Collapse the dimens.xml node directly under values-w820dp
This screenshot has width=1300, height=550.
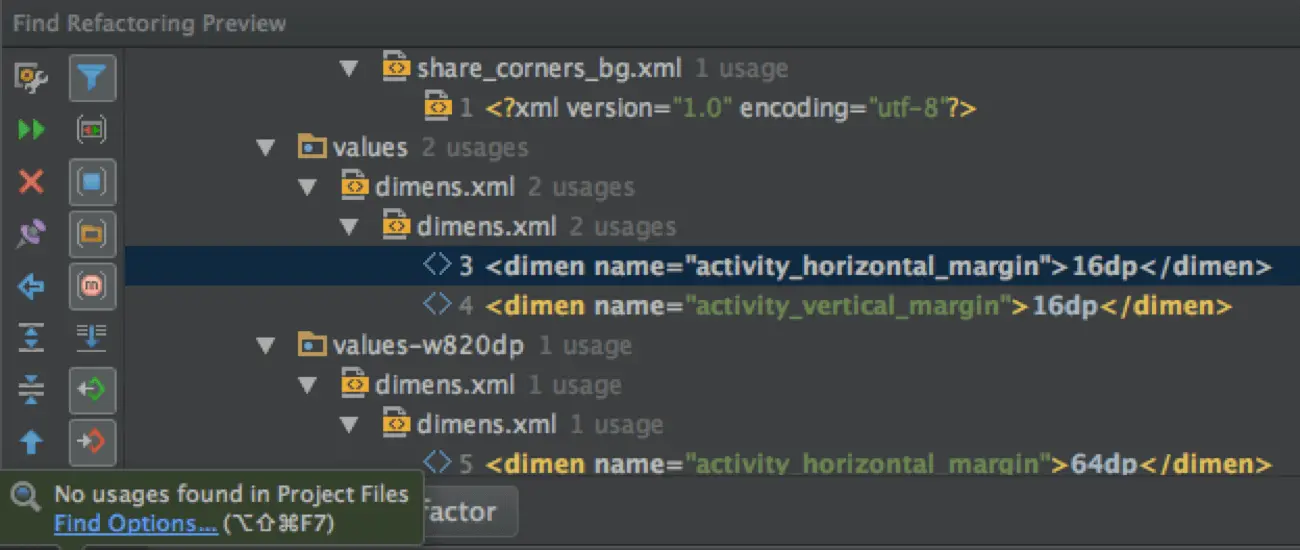307,385
